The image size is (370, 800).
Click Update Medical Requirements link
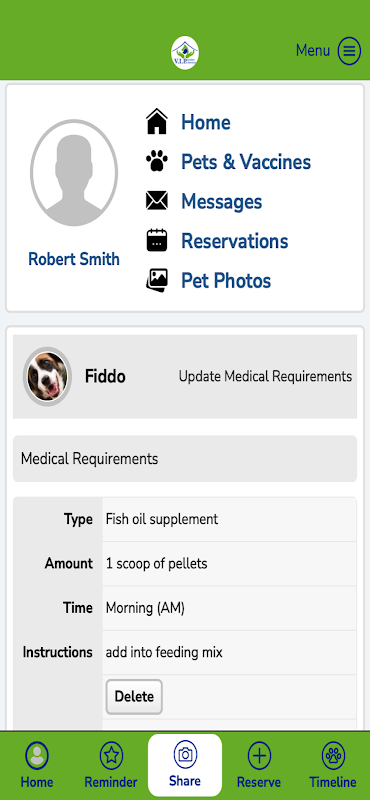tap(265, 377)
